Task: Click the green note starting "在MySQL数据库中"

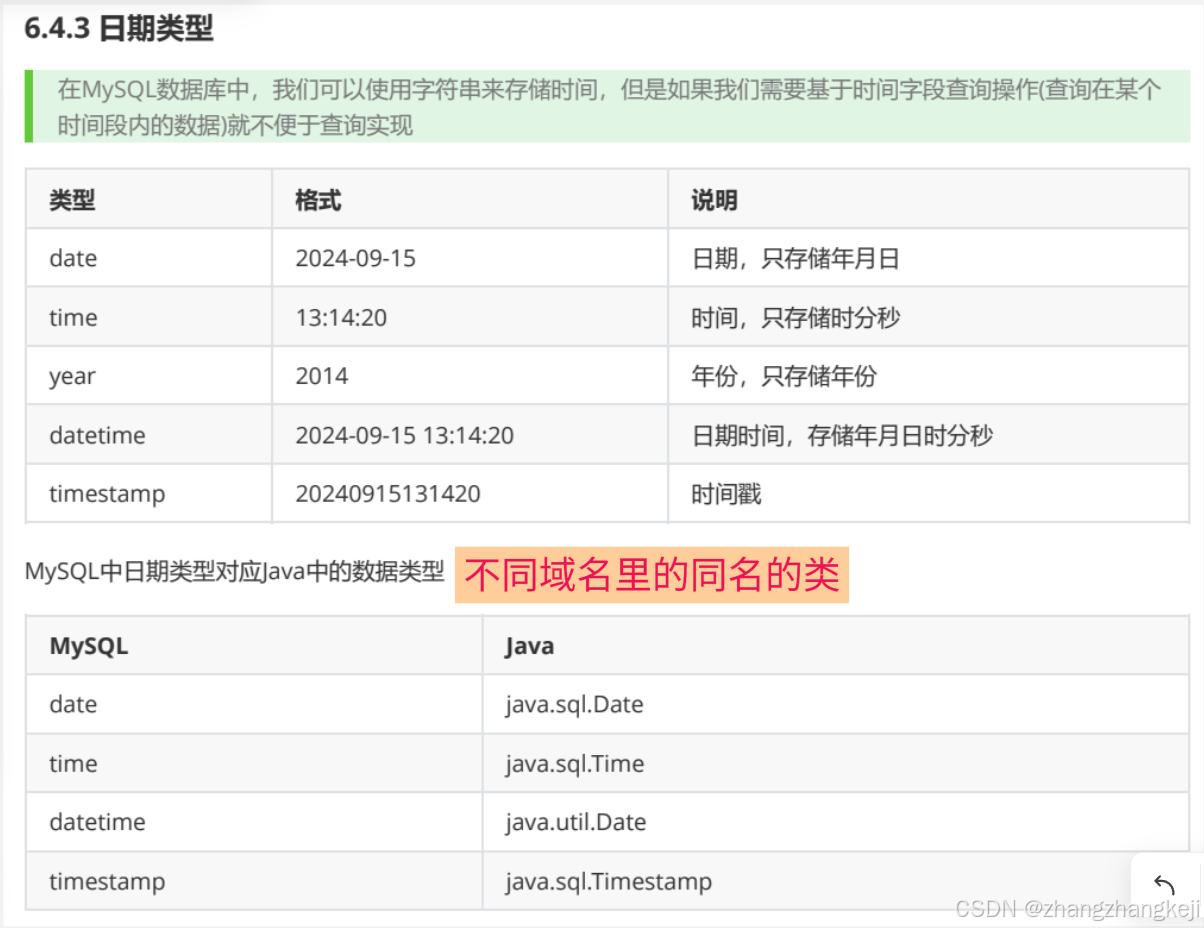Action: (608, 106)
